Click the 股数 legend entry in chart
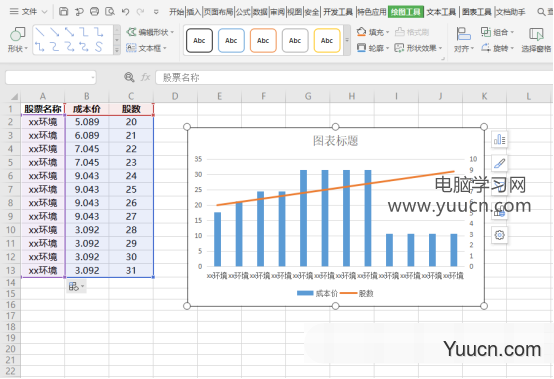554x379 pixels. coord(357,293)
